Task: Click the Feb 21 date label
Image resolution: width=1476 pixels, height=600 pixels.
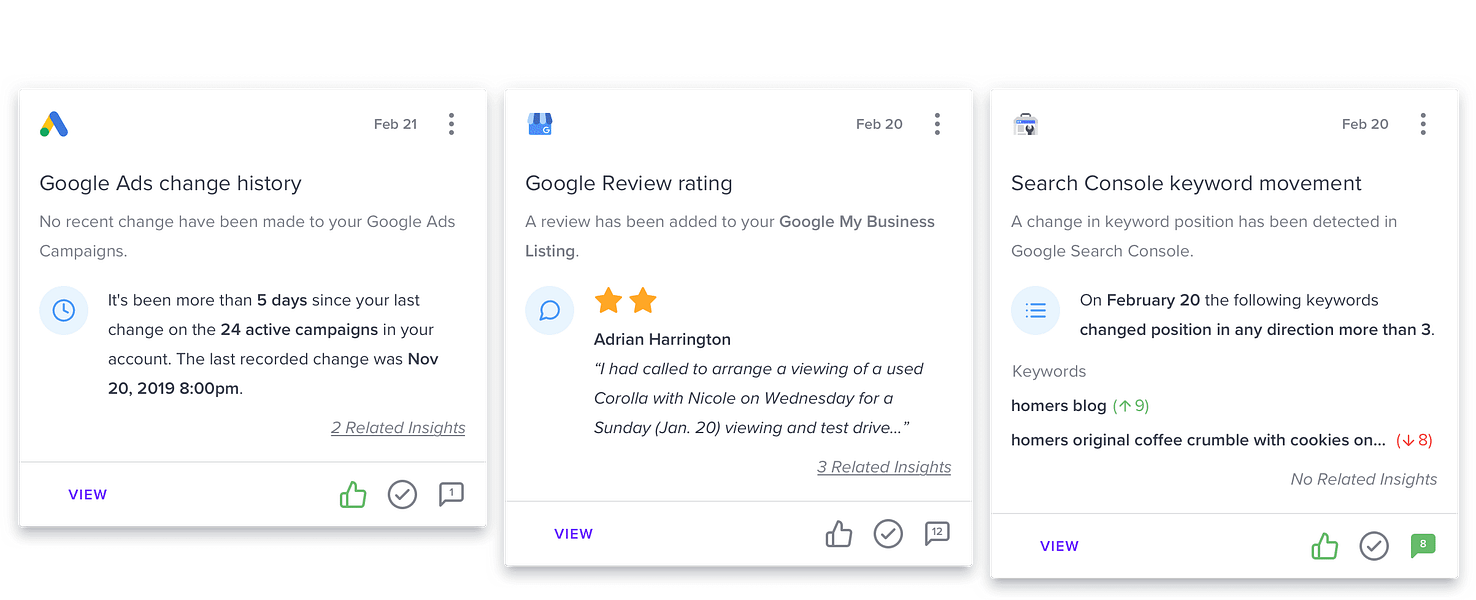Action: pos(396,124)
